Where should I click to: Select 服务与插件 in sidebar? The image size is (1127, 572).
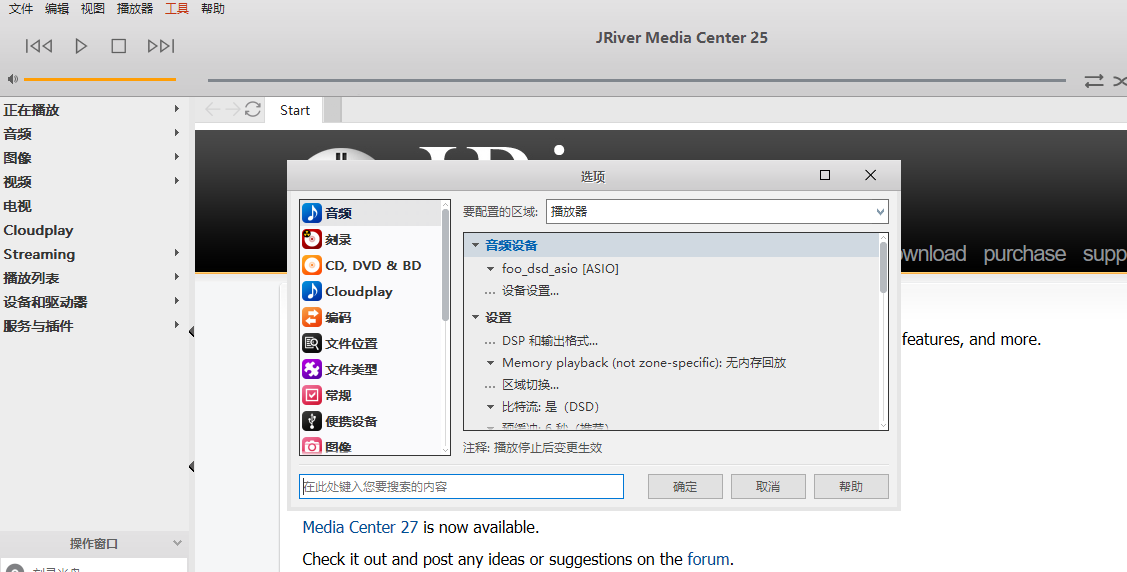pyautogui.click(x=38, y=326)
